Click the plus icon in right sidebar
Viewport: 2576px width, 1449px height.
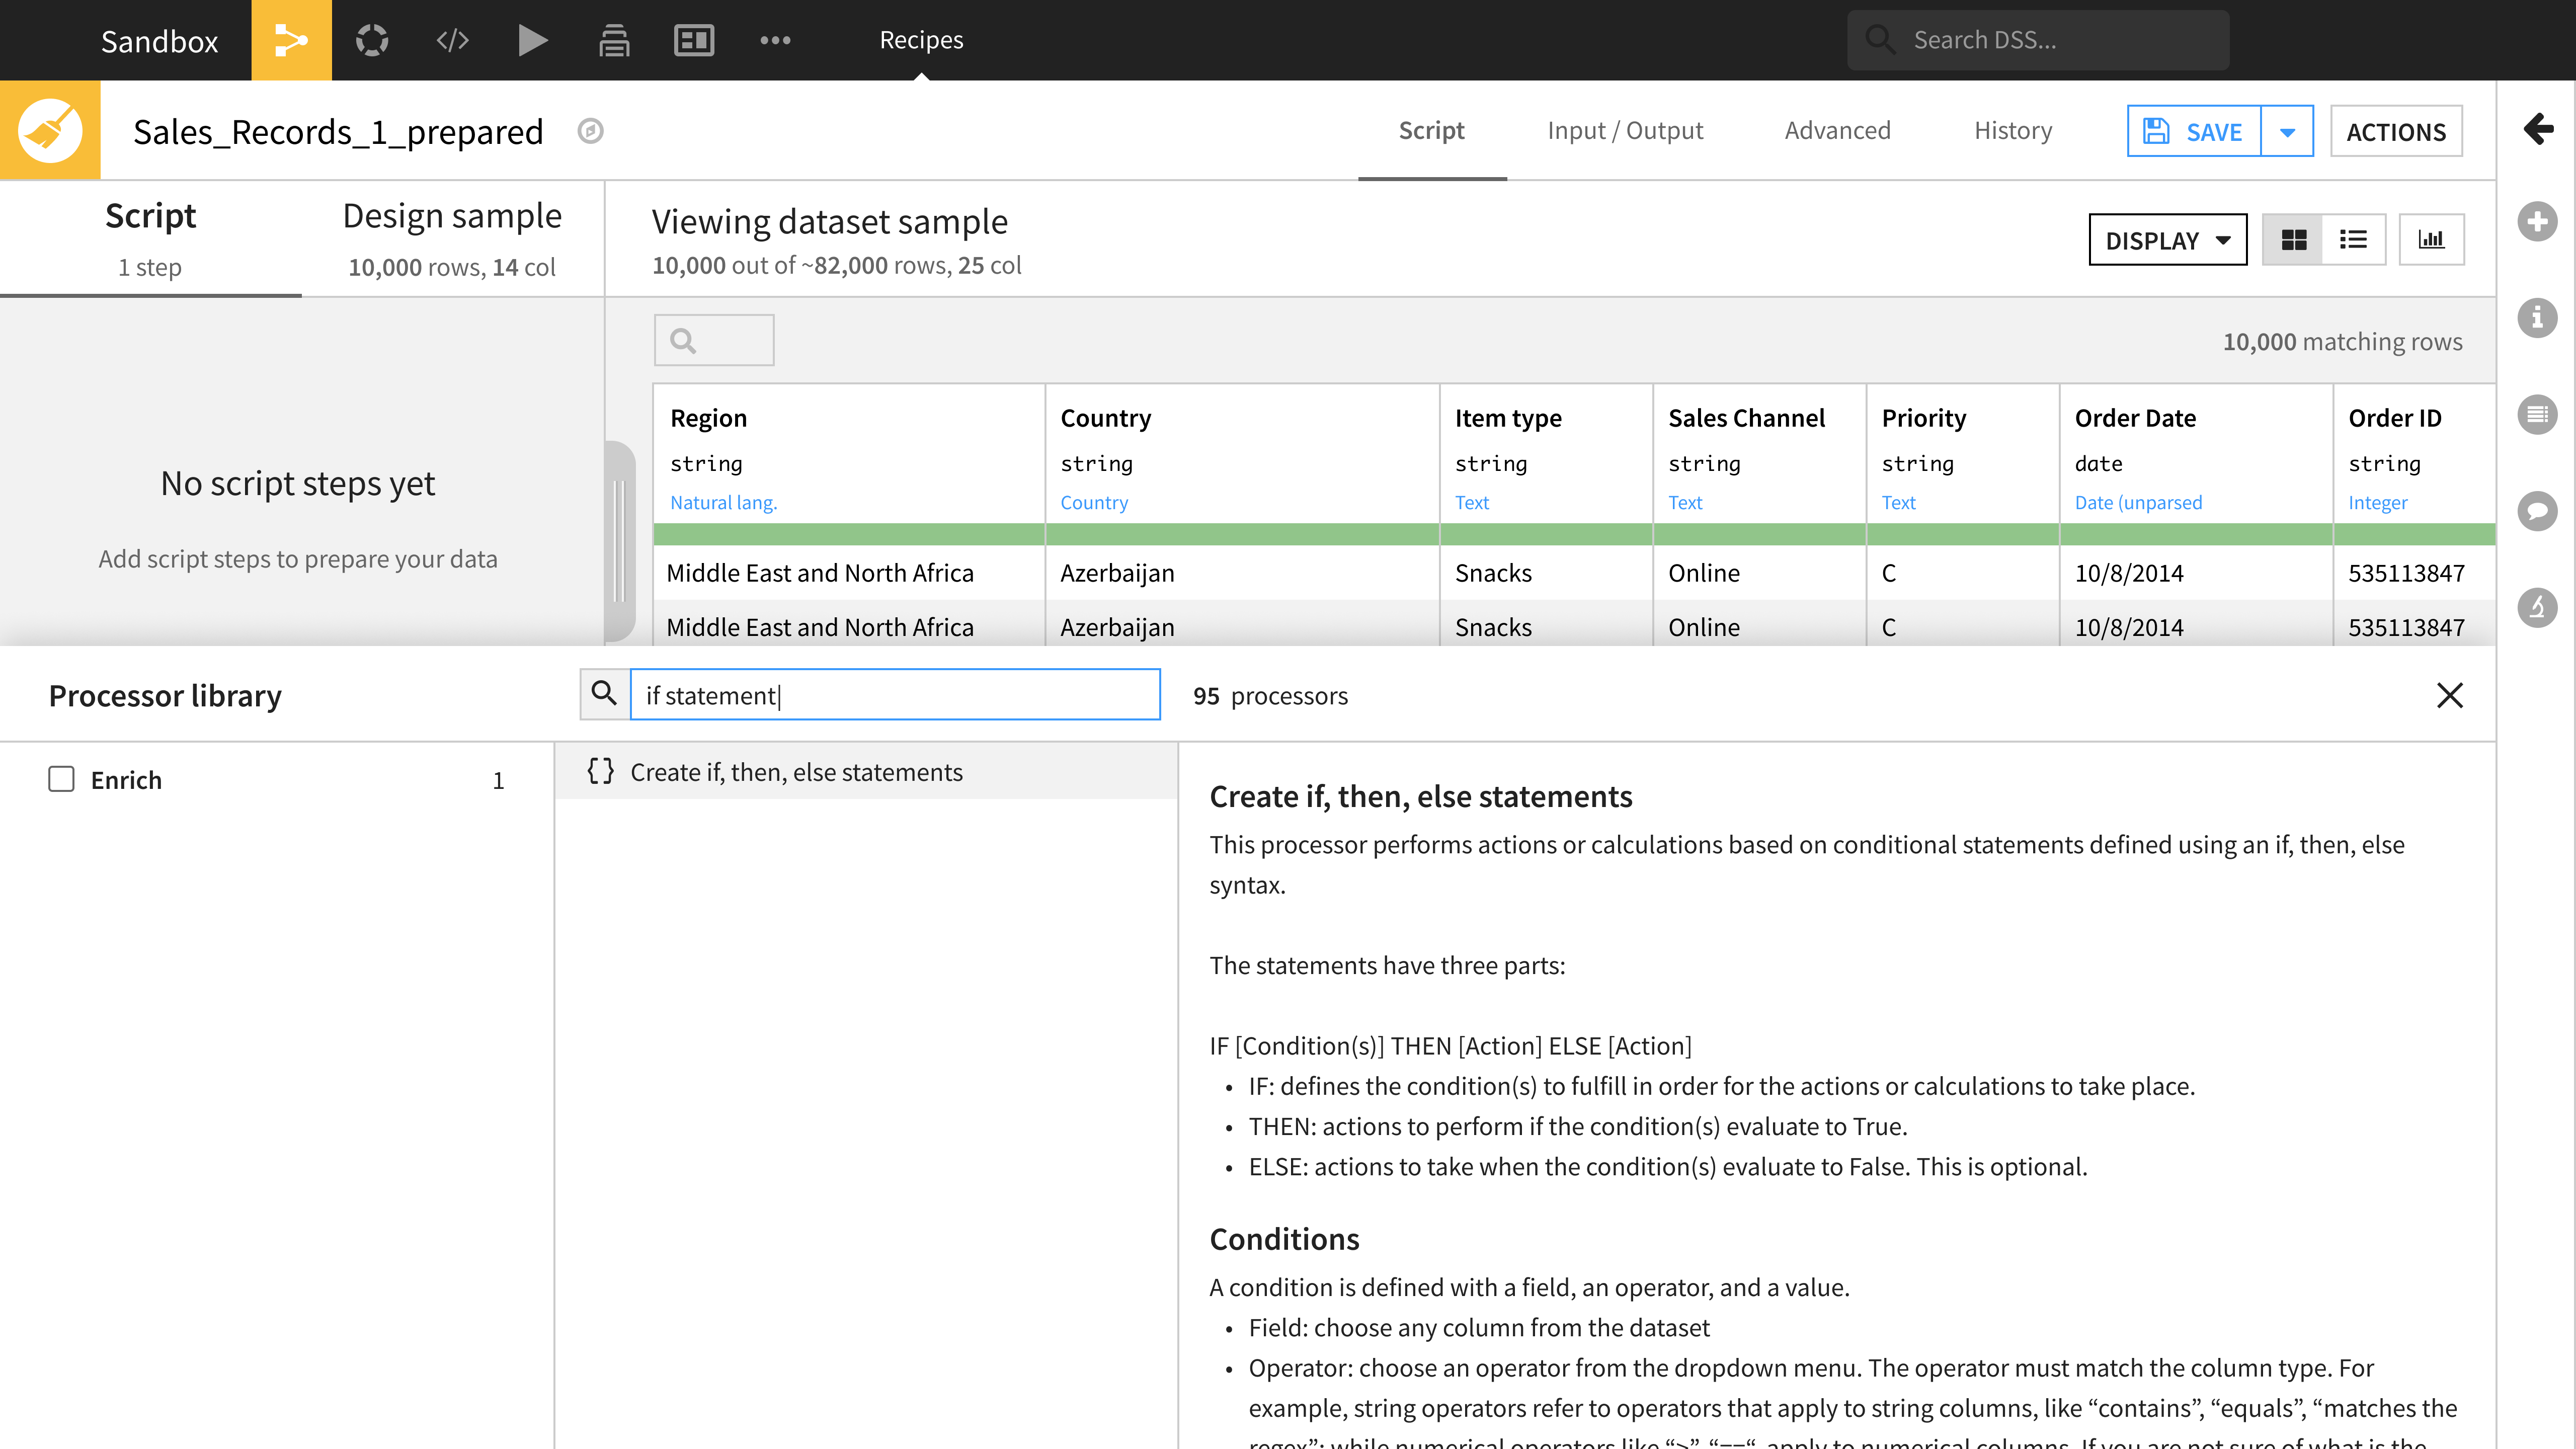(2537, 221)
